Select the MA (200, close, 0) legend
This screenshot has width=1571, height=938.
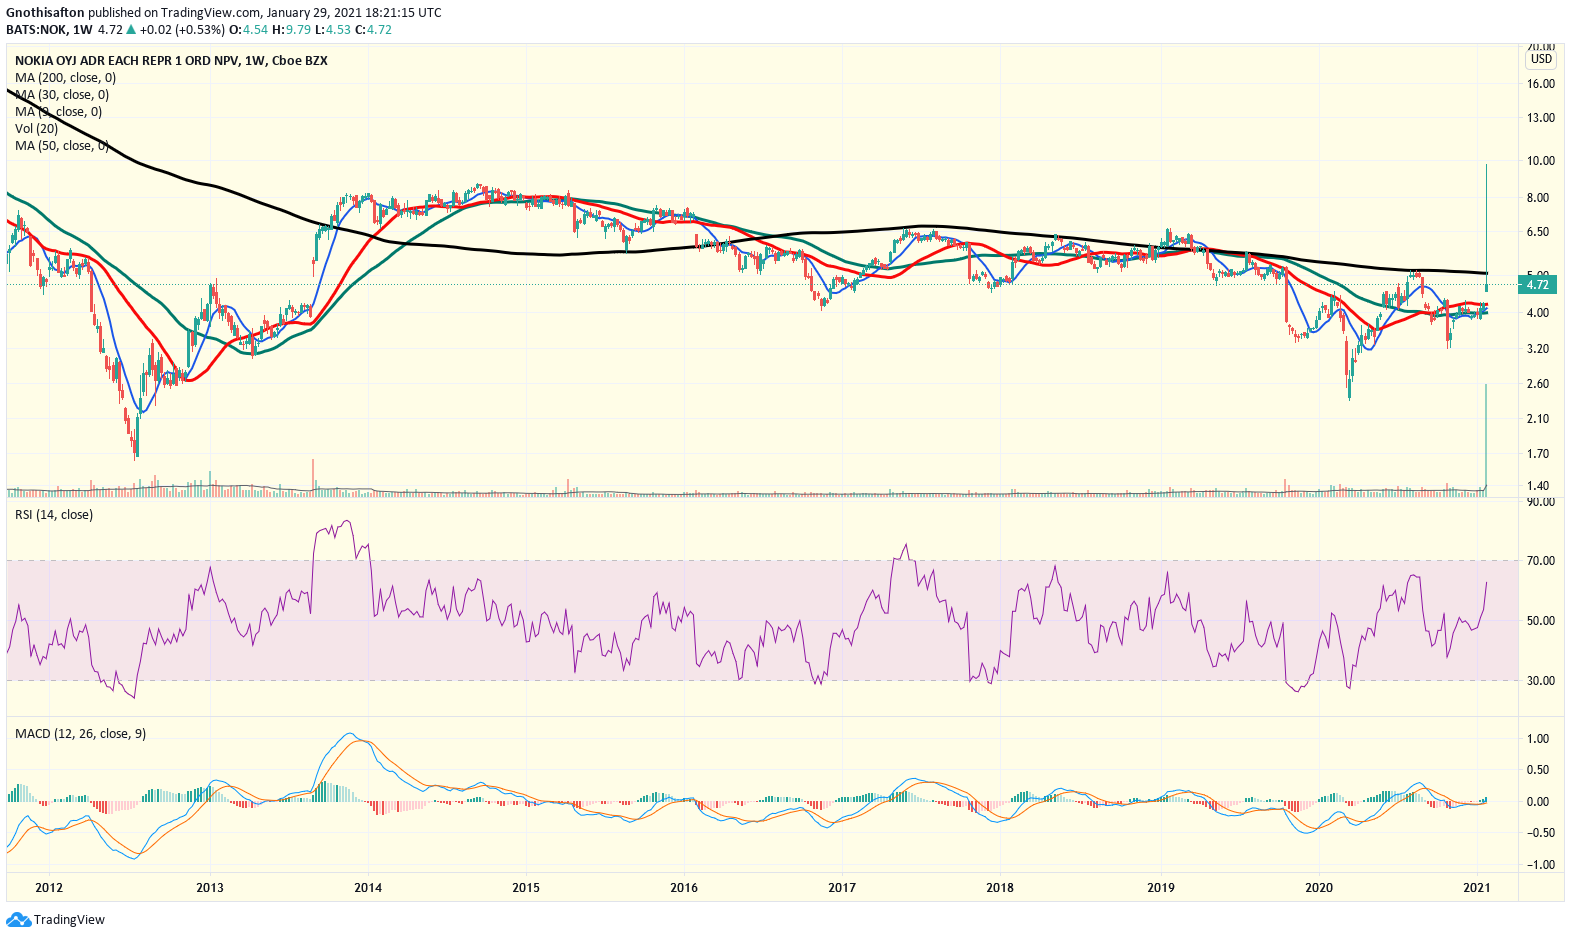(x=65, y=78)
